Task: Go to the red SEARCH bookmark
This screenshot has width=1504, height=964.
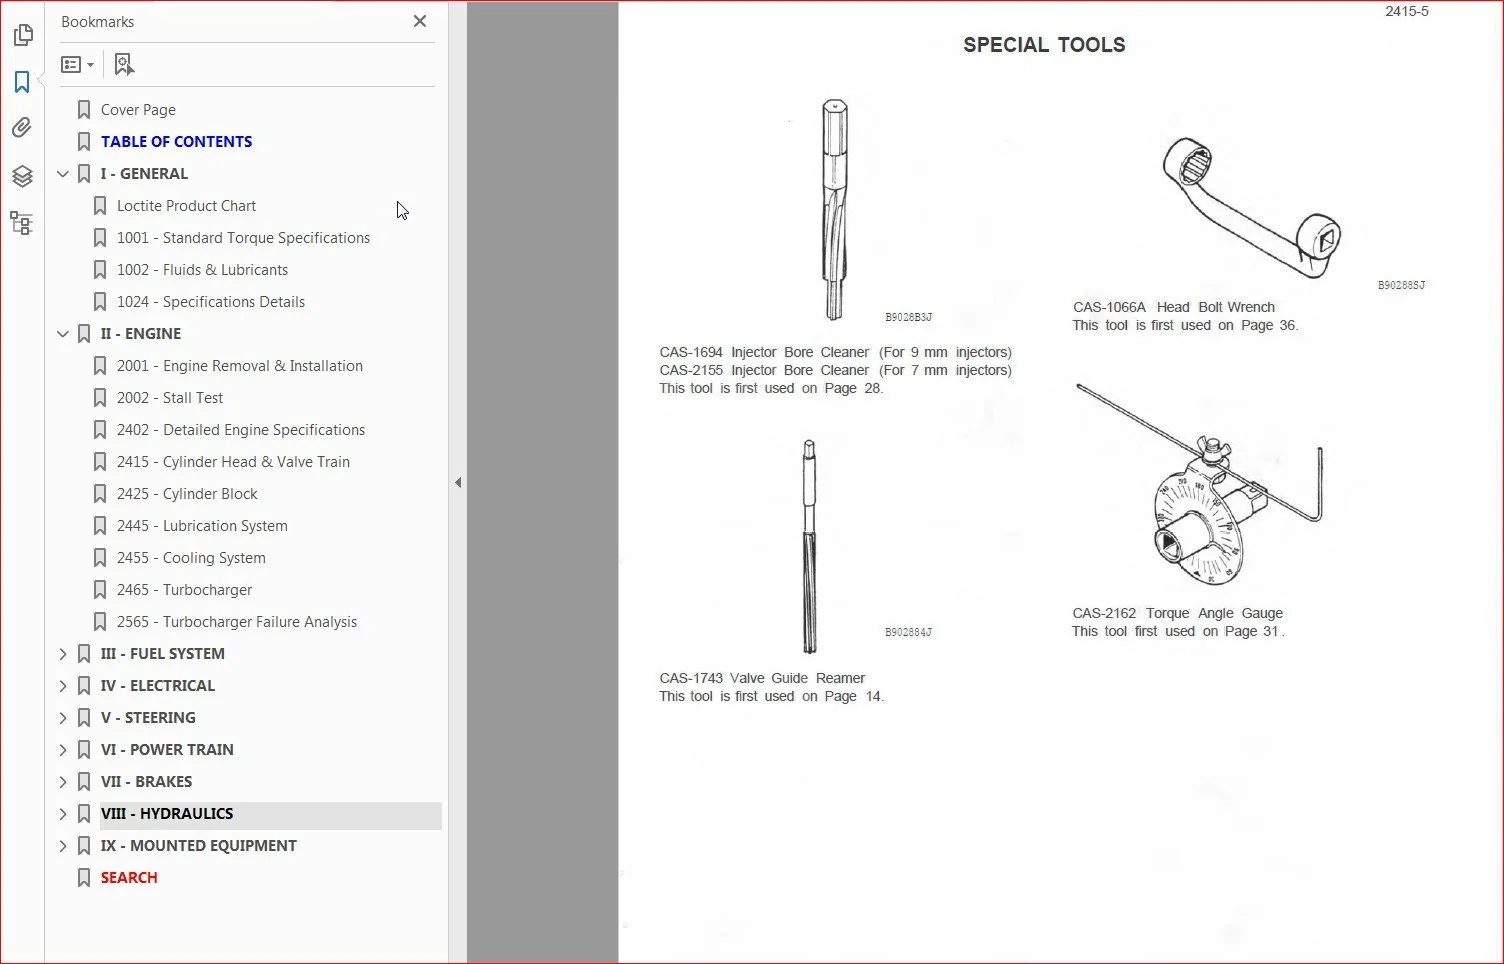Action: [x=129, y=878]
